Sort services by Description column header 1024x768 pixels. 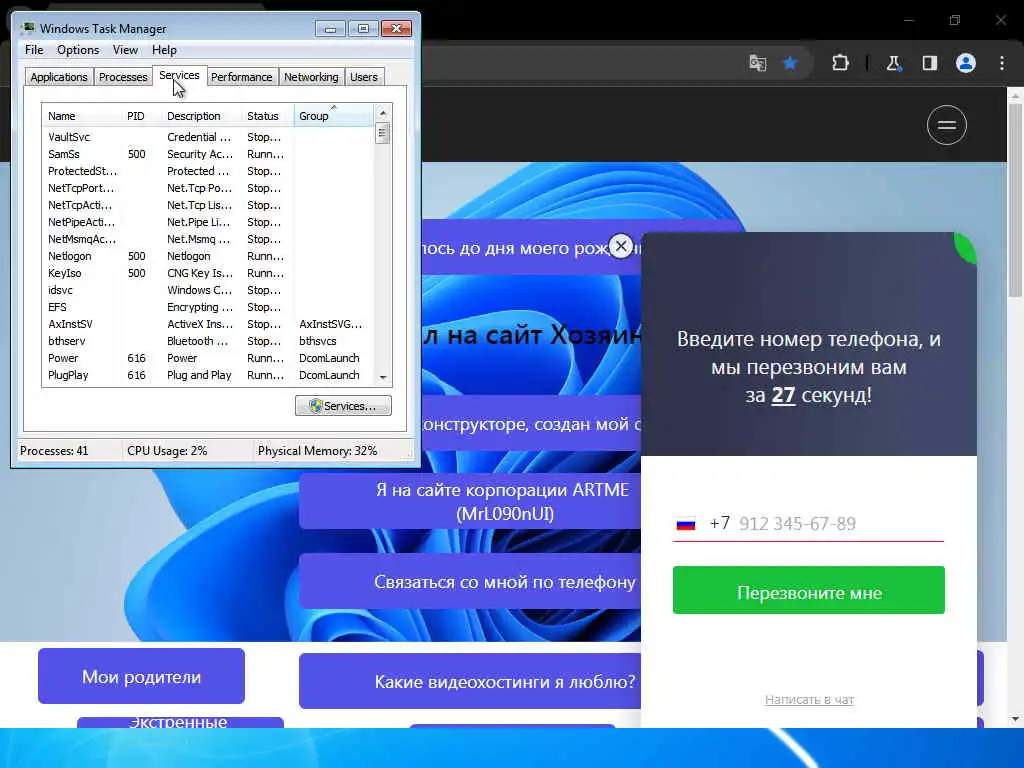point(202,116)
